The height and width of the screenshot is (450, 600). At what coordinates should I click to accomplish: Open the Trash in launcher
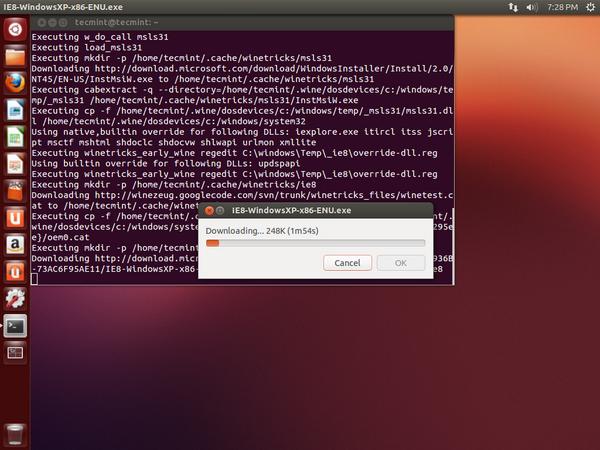tap(15, 435)
